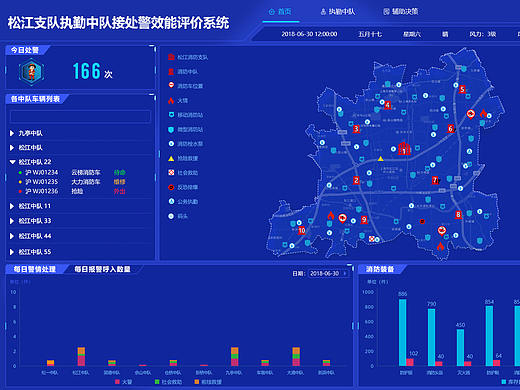The image size is (520, 390).
Task: Click the vehicle list search field
Action: (80, 117)
